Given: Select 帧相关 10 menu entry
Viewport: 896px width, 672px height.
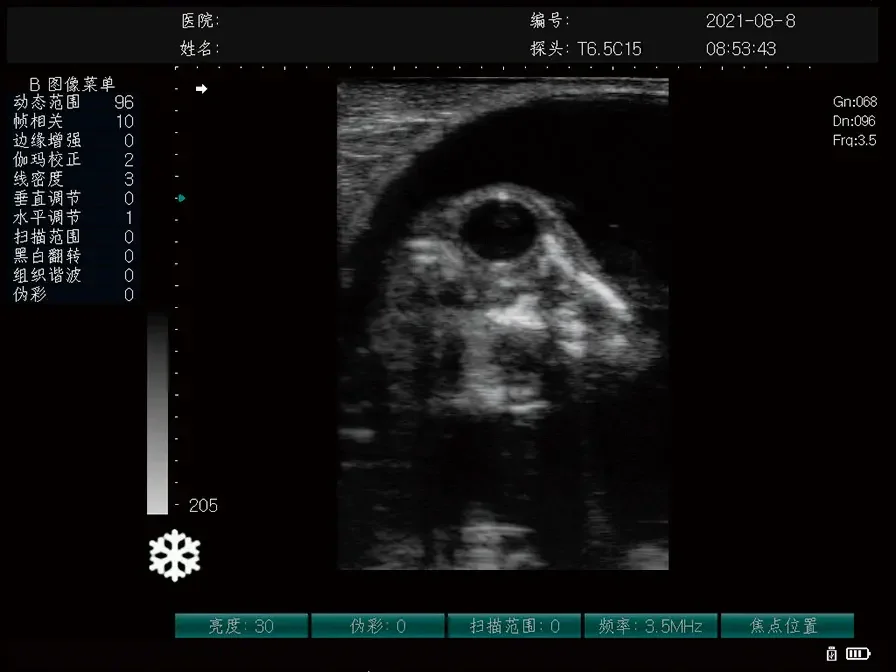Looking at the screenshot, I should pyautogui.click(x=74, y=121).
